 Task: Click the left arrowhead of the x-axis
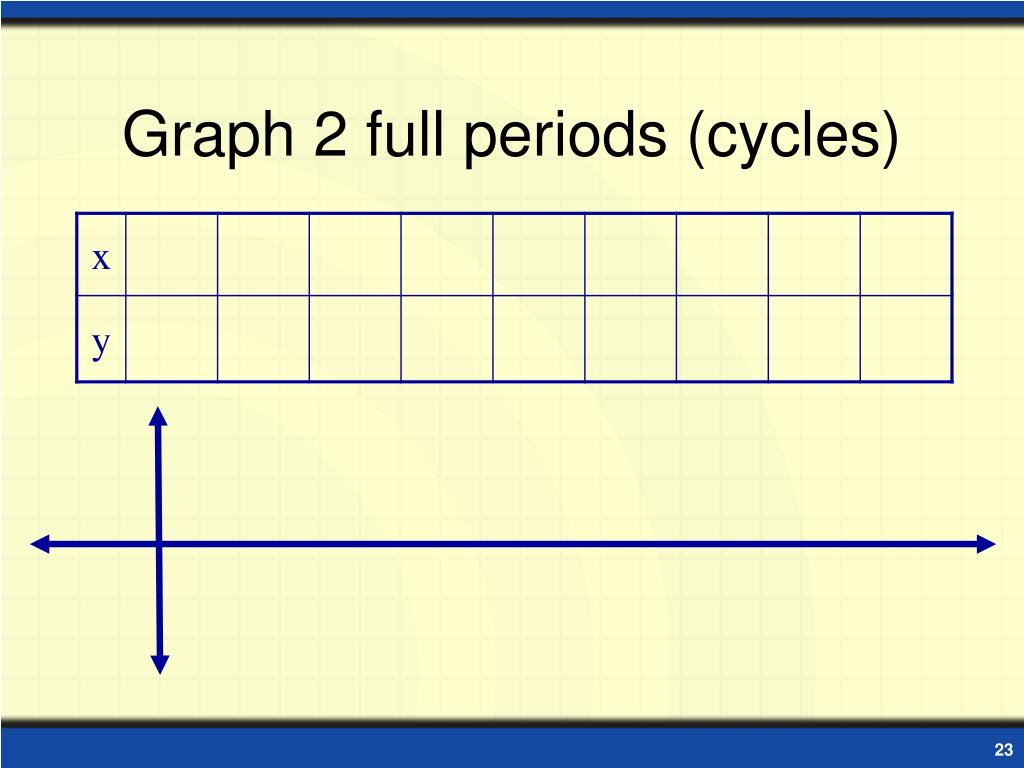(x=40, y=543)
